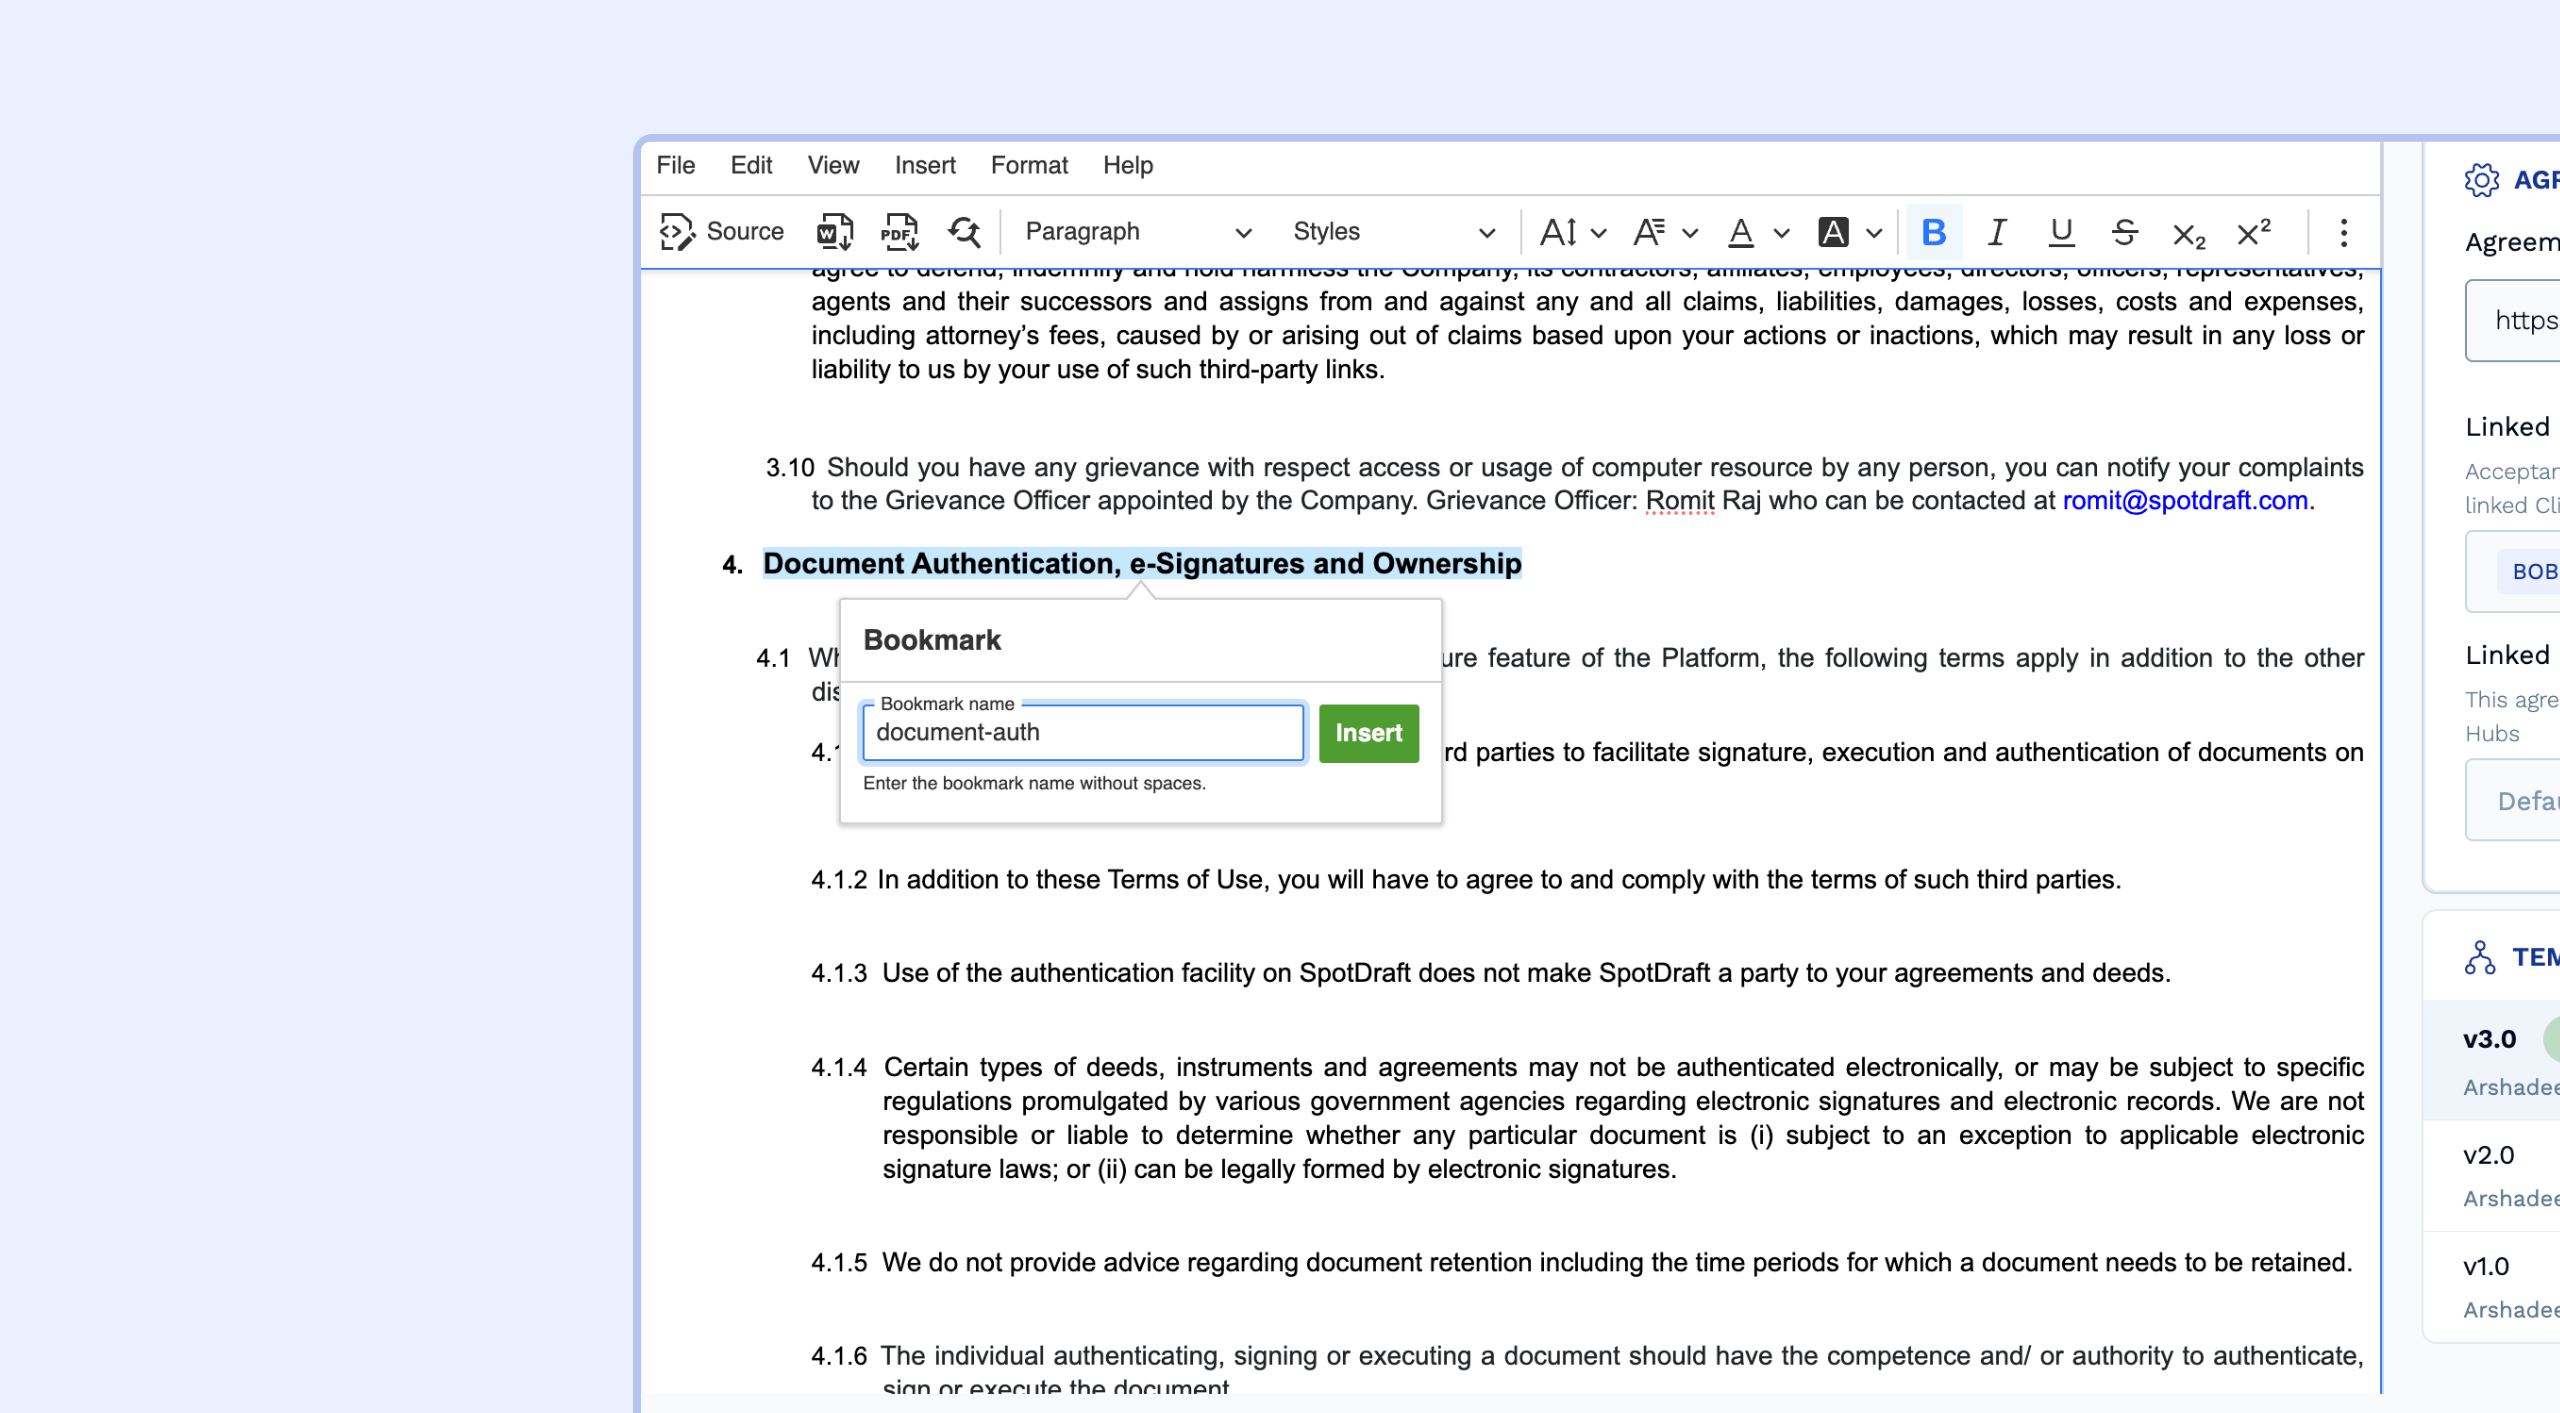
Task: Apply superscript formatting
Action: 2253,232
